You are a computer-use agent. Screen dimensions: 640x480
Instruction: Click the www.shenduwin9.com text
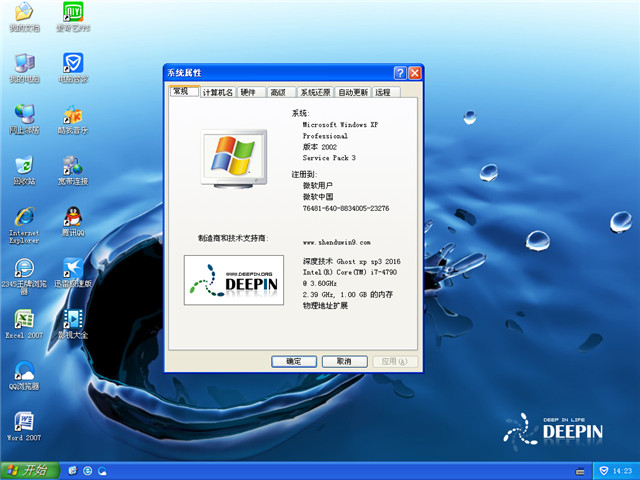coord(336,242)
